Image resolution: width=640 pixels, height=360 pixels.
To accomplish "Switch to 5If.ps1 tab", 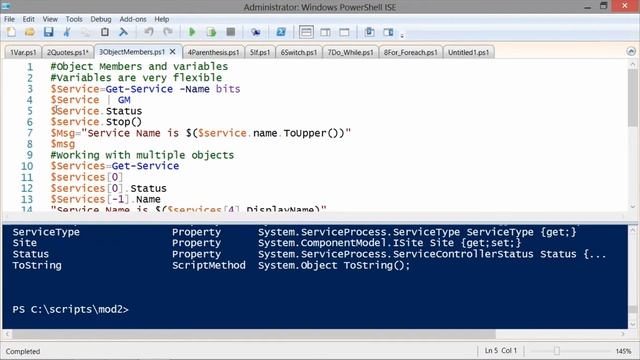I will point(260,52).
